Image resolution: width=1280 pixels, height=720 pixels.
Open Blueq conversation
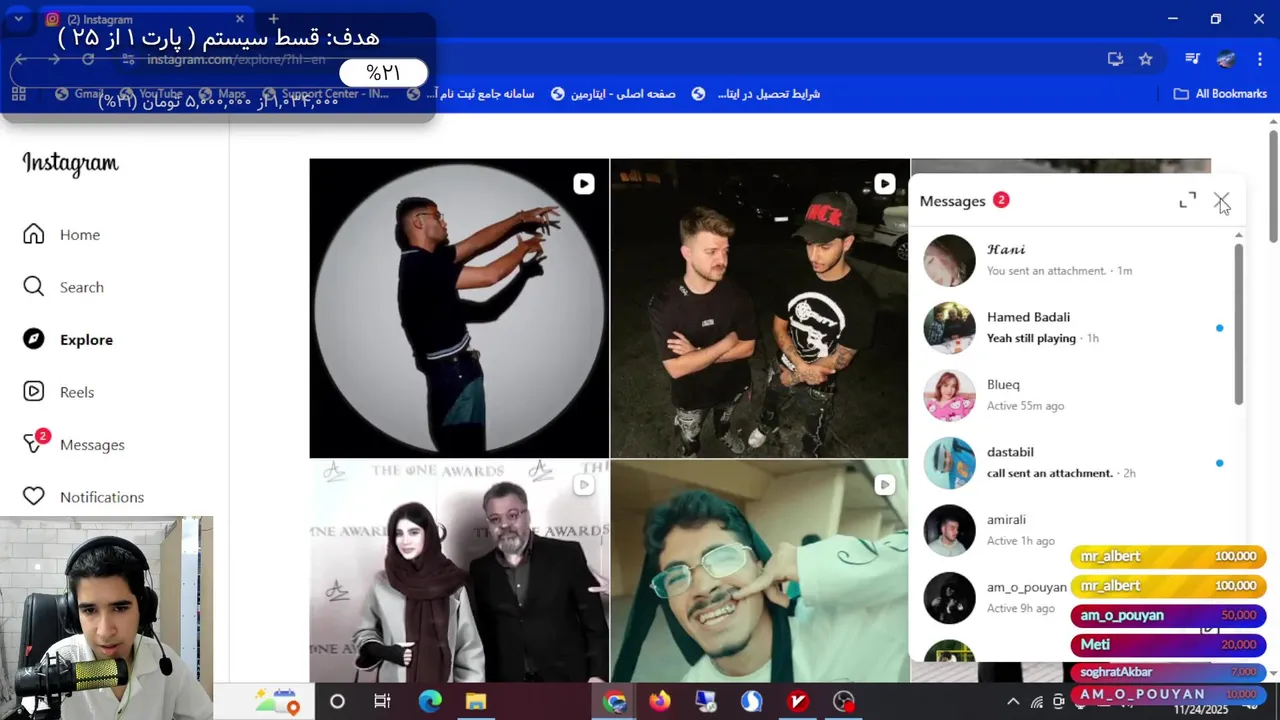(1072, 395)
